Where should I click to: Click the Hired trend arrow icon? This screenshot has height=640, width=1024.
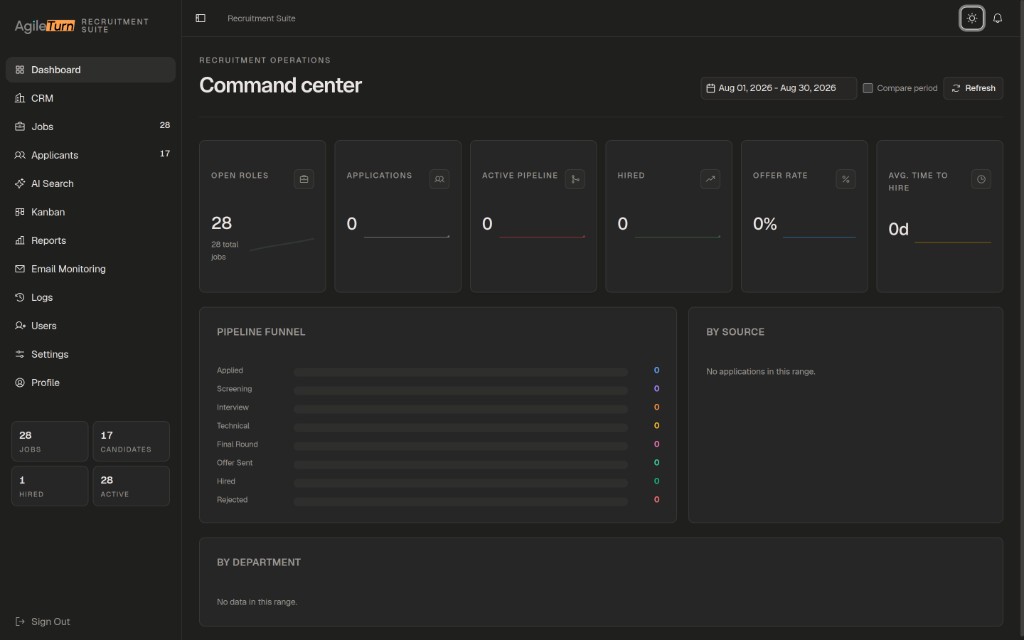pyautogui.click(x=710, y=179)
